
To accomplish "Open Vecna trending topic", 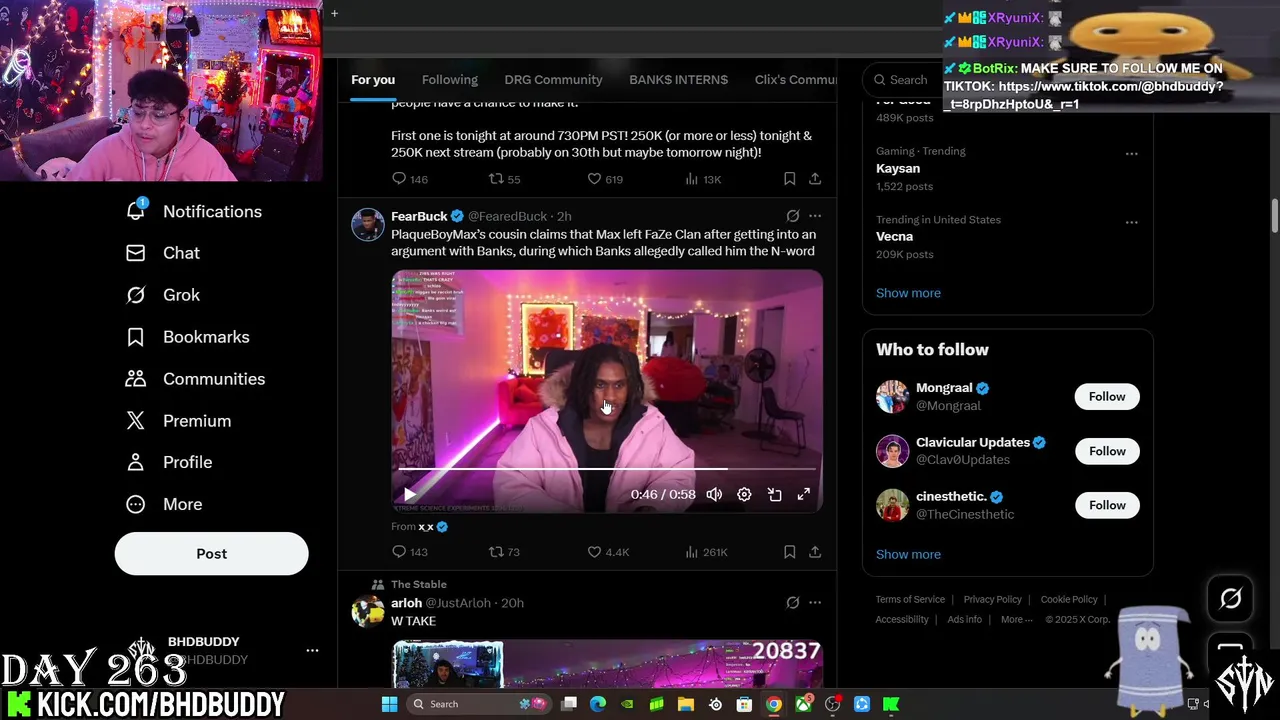I will [894, 236].
